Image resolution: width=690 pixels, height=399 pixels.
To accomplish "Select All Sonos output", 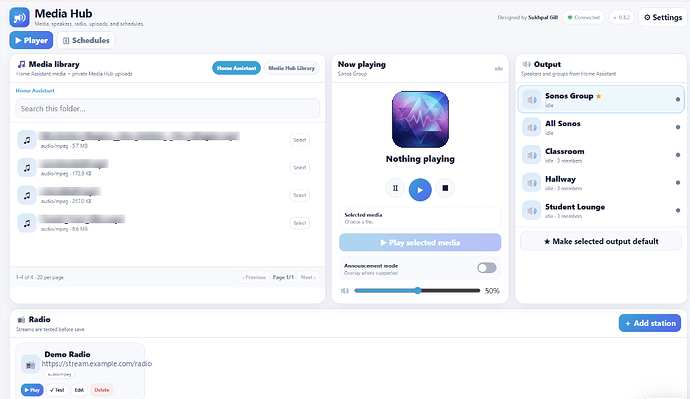I will 601,127.
